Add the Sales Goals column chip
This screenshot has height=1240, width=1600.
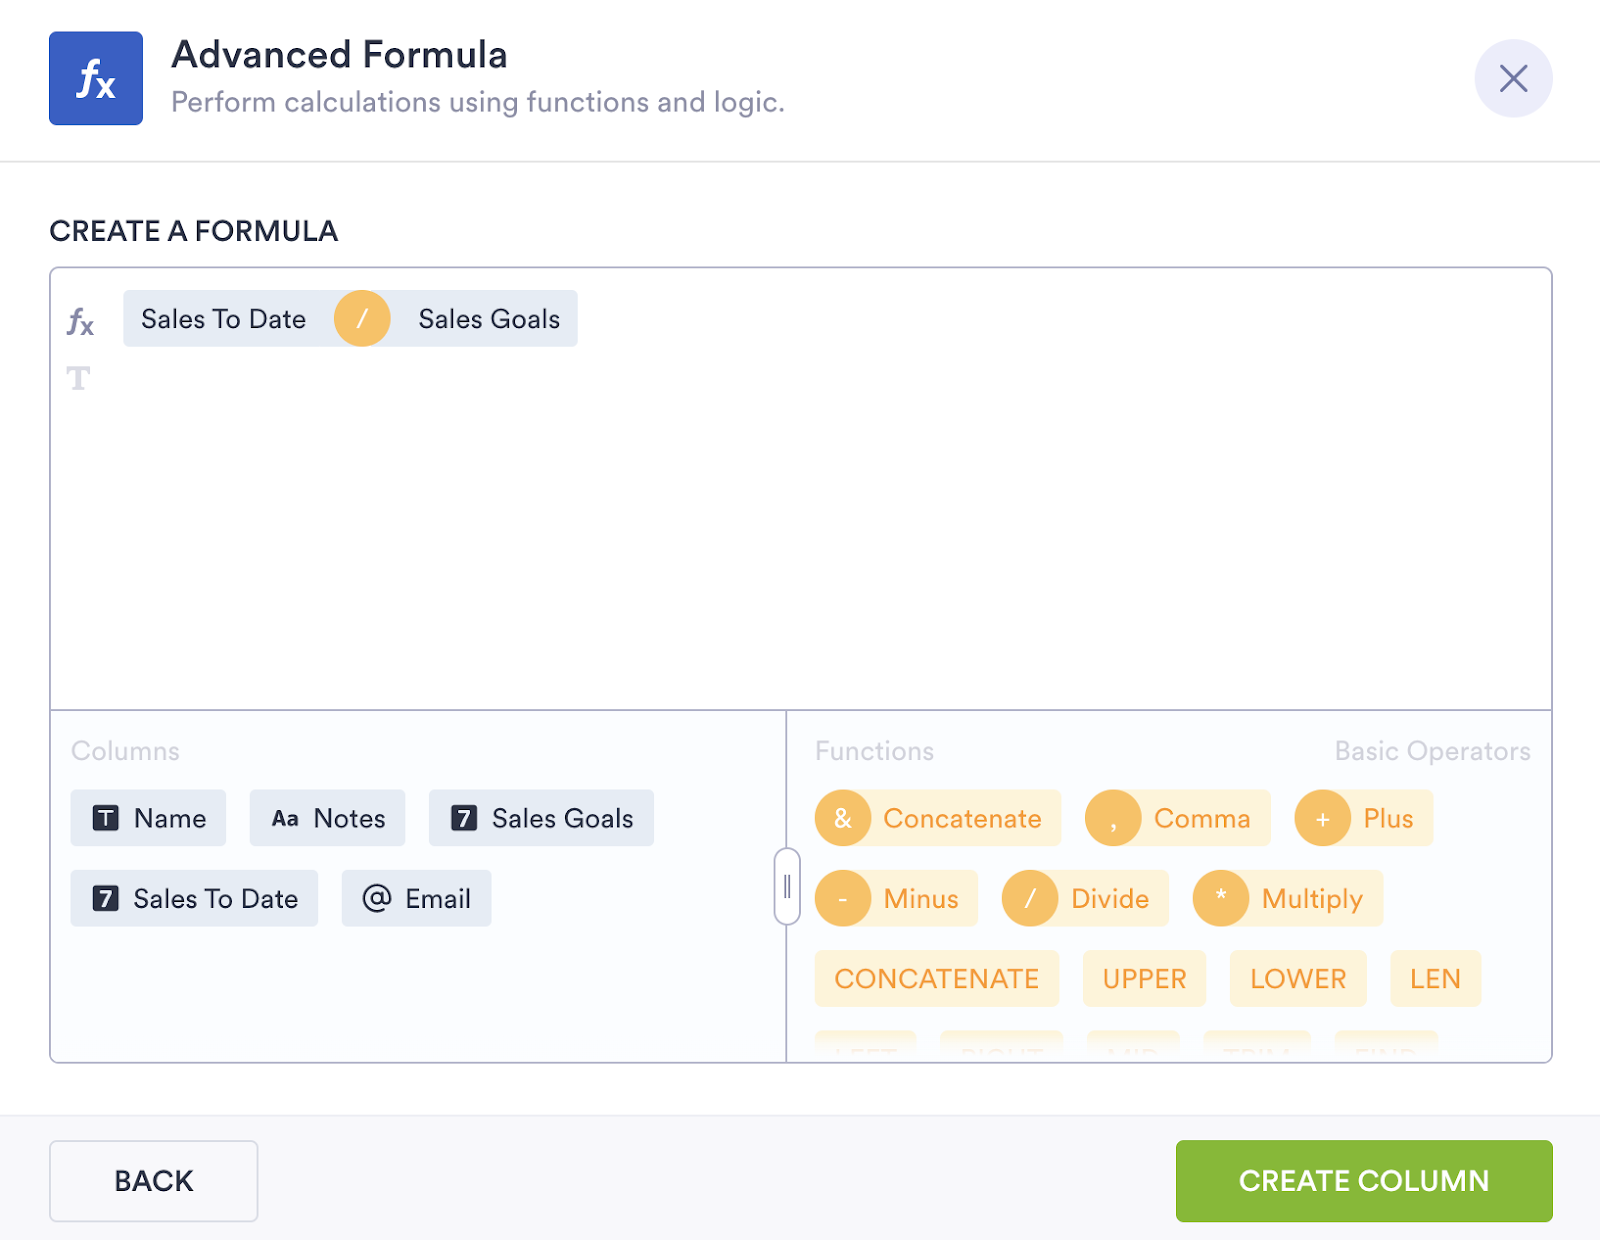(541, 818)
